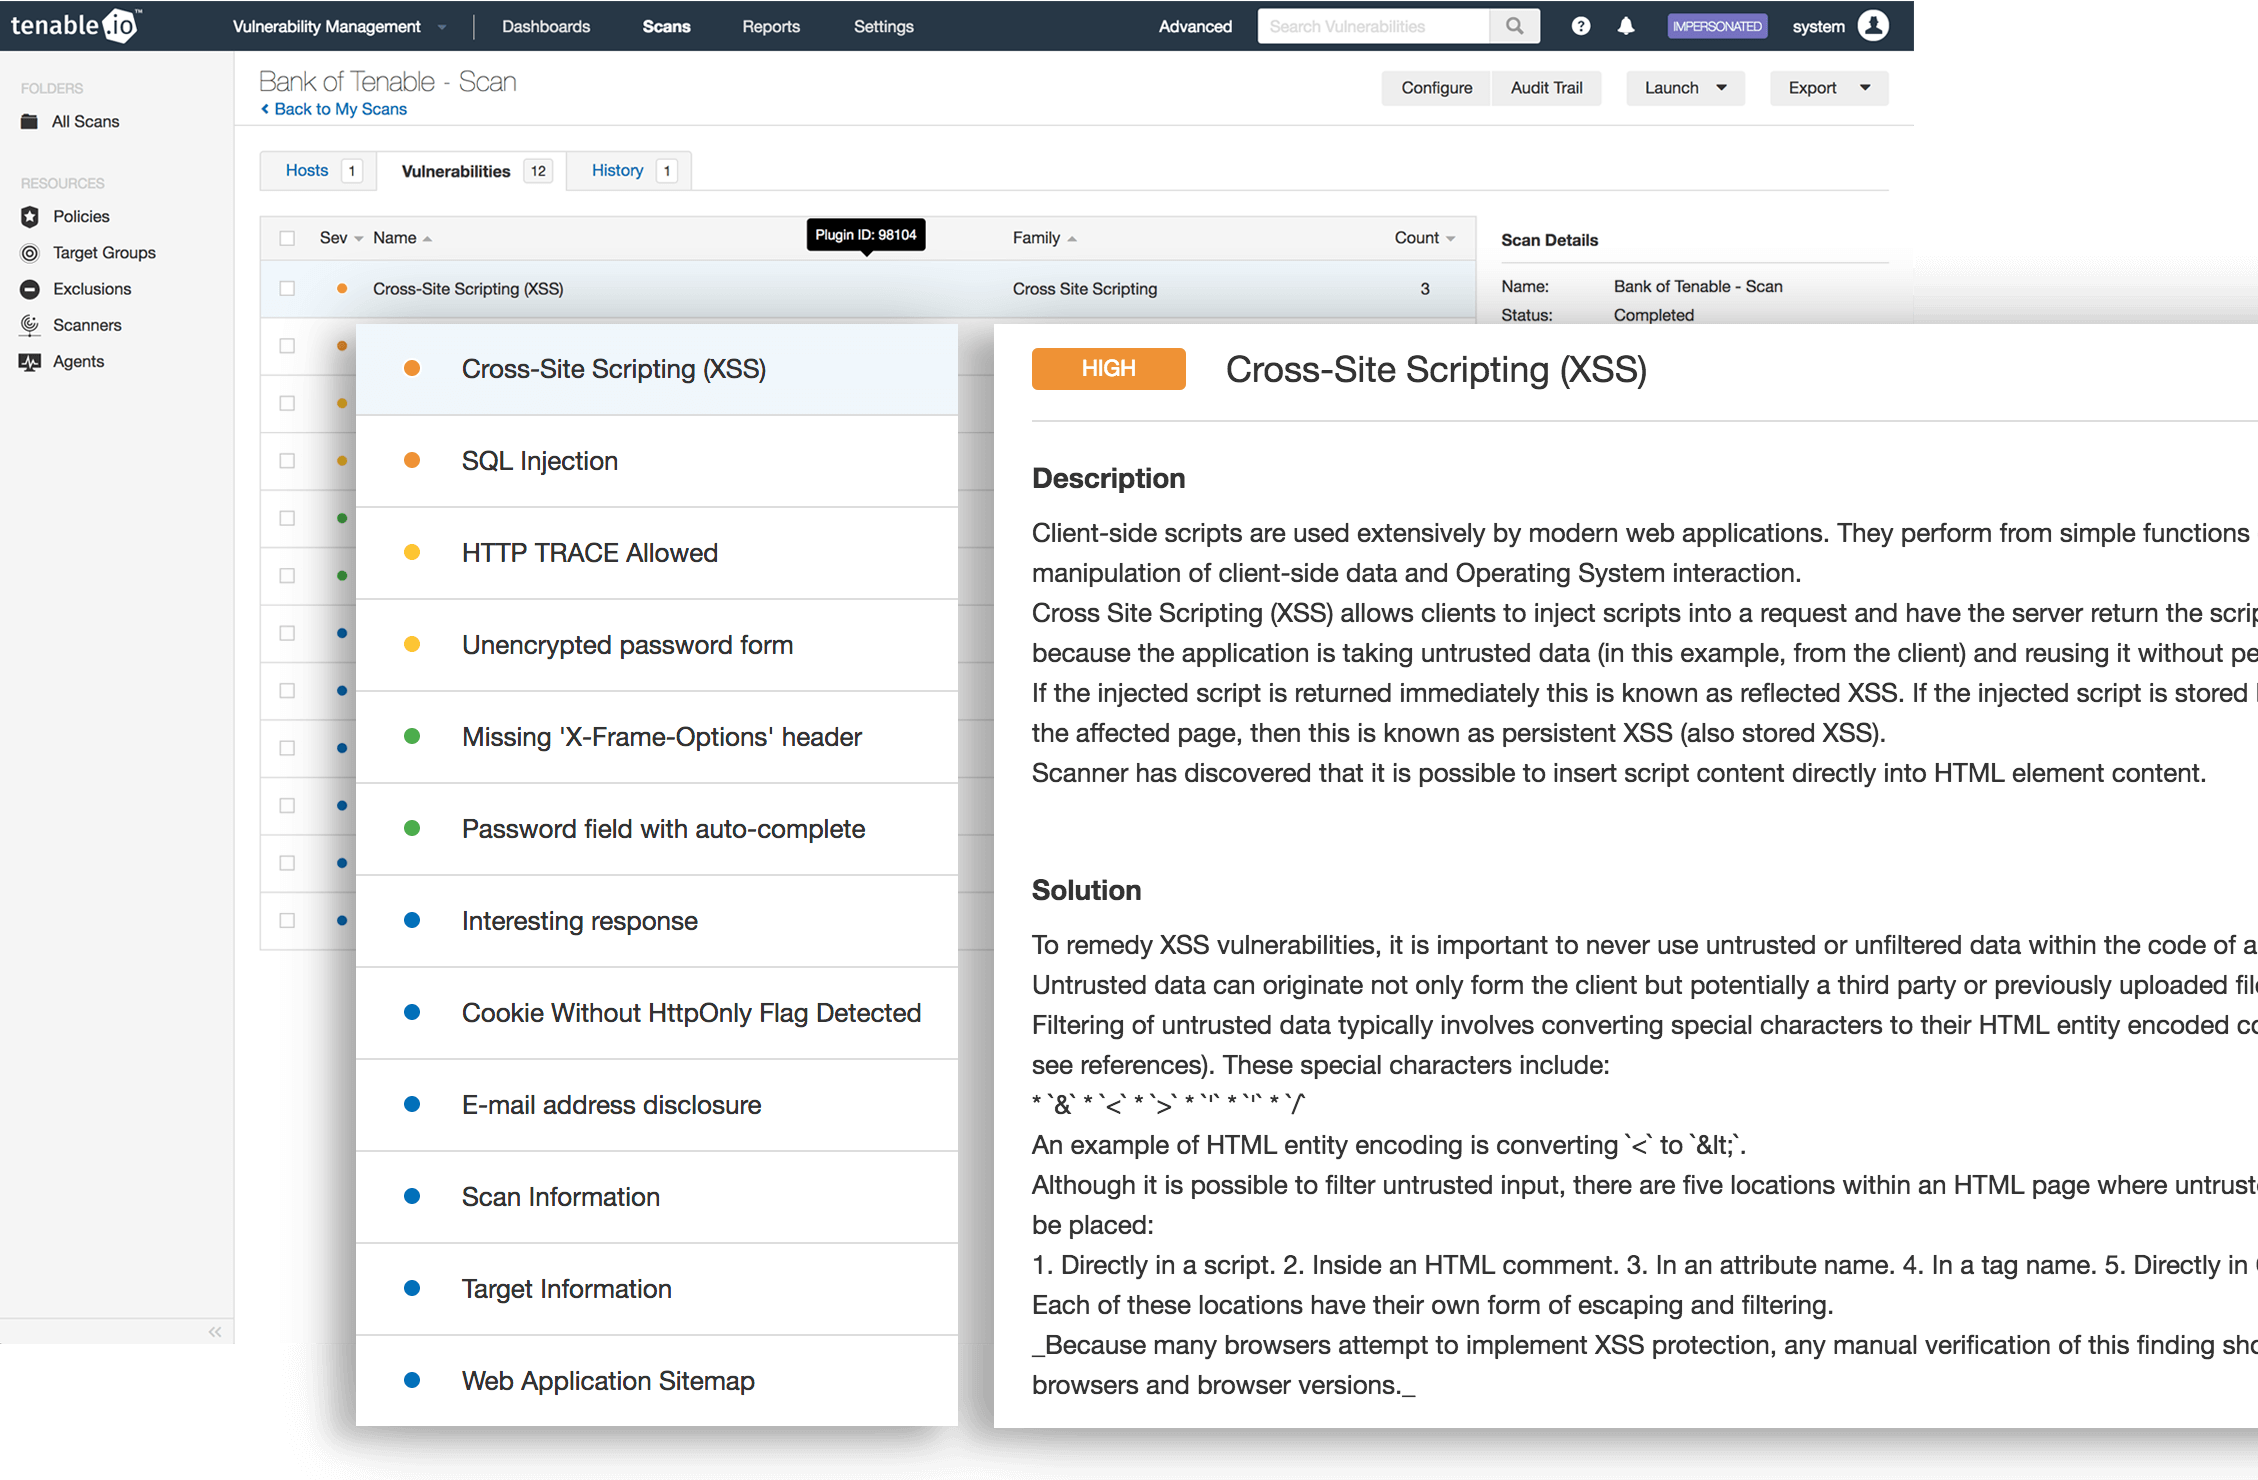The height and width of the screenshot is (1480, 2258).
Task: Select E-mail address disclosure entry
Action: coord(657,1105)
